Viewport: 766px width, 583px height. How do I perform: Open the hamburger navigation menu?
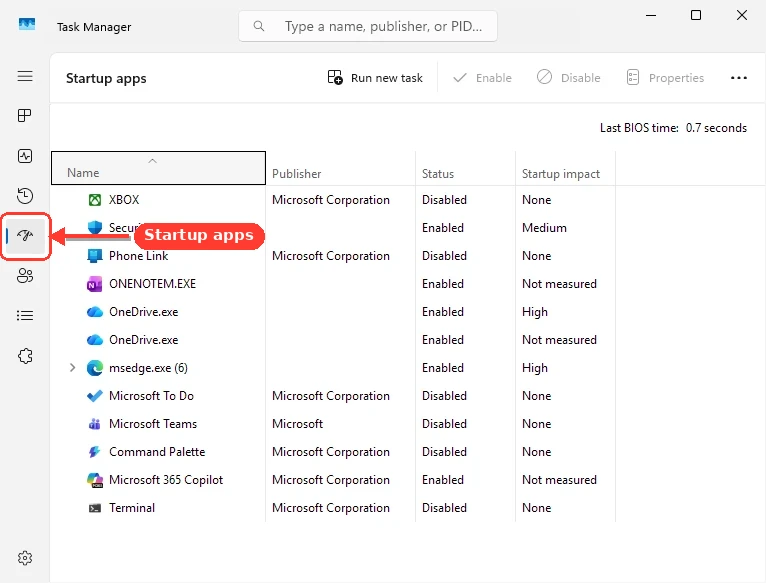pyautogui.click(x=25, y=76)
